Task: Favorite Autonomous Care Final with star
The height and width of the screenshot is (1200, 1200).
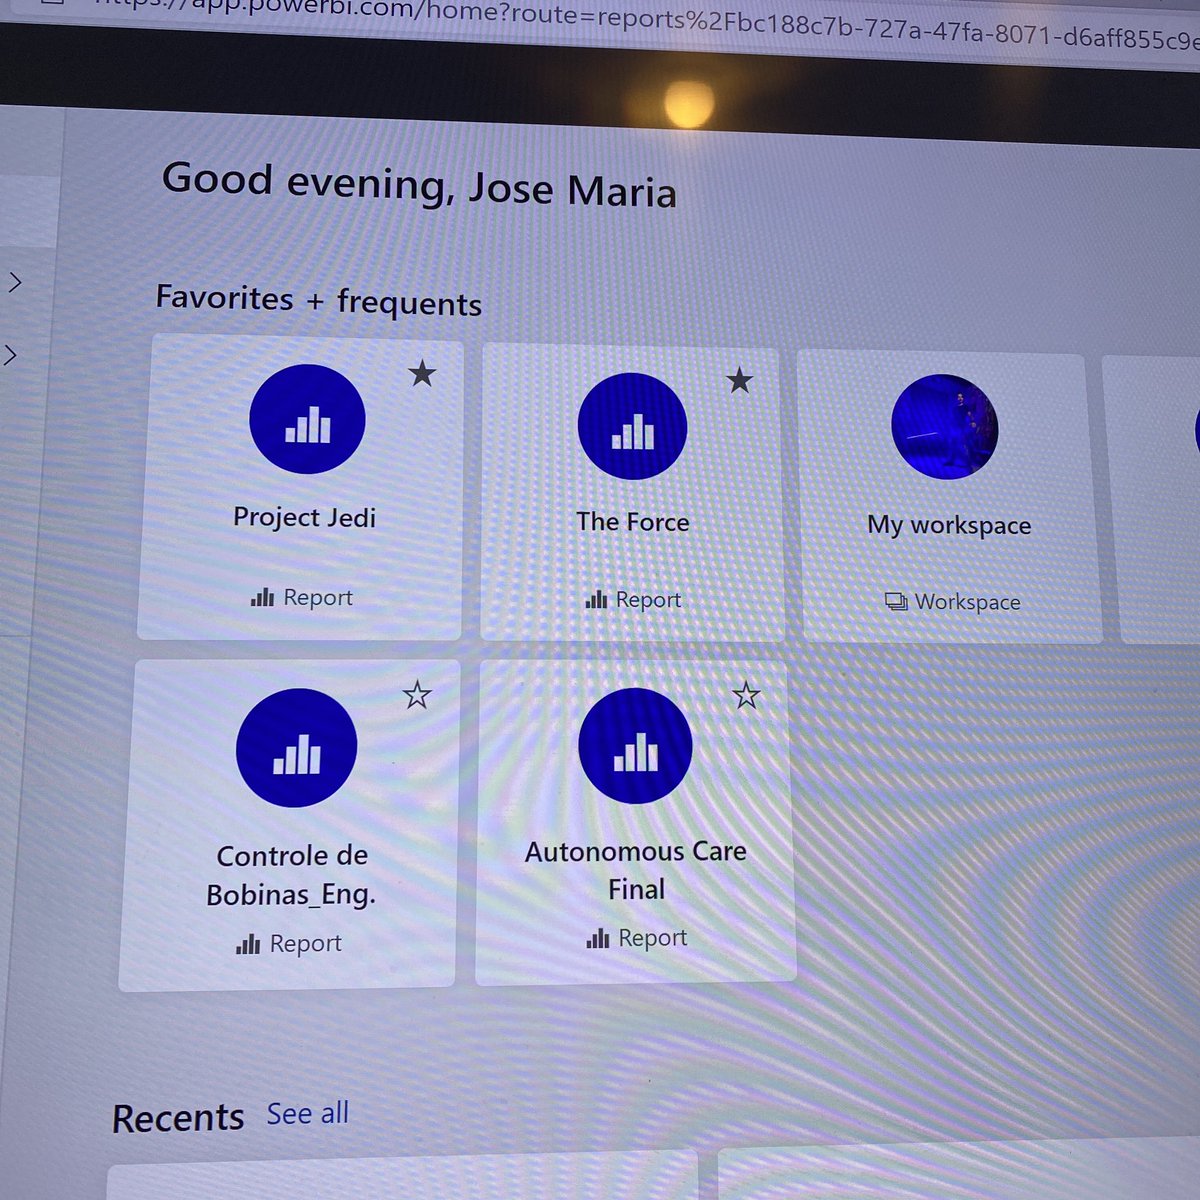Action: pos(747,694)
